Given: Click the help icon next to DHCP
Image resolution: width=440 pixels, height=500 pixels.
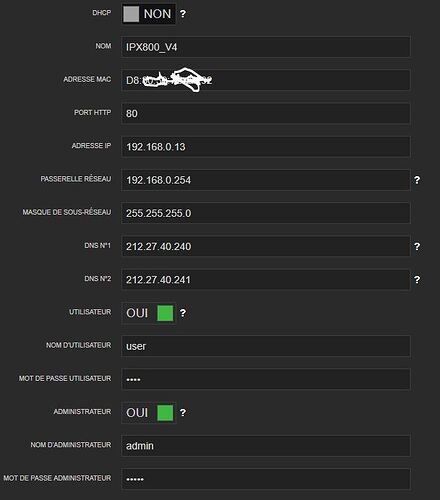Looking at the screenshot, I should [x=183, y=14].
